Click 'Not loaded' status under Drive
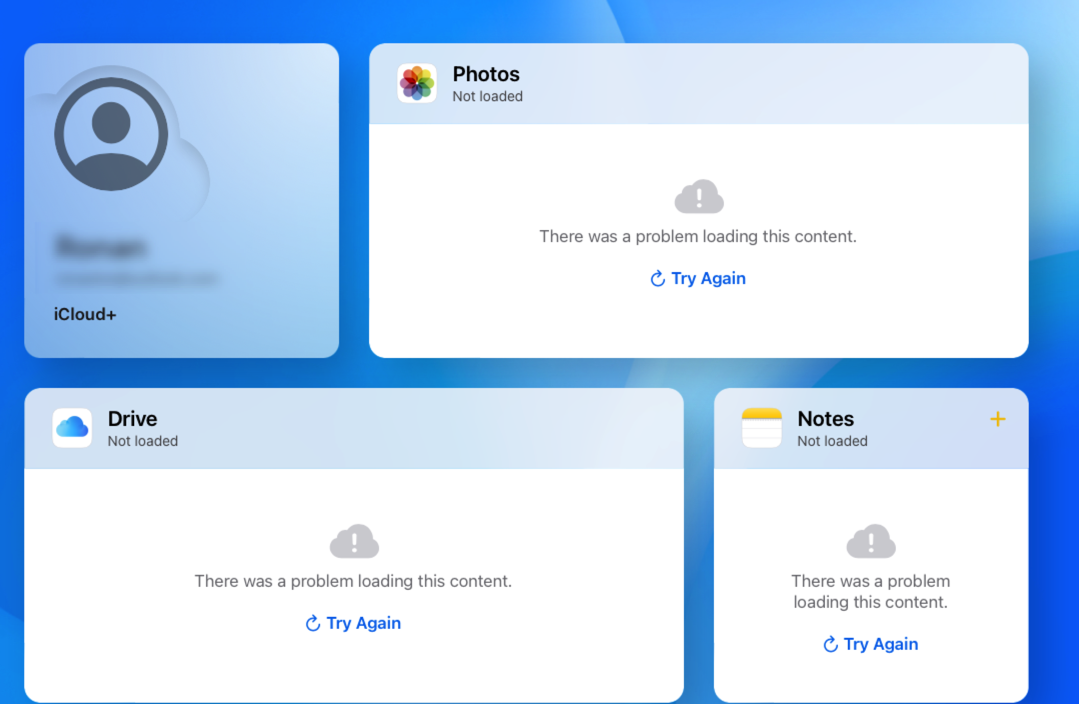Screen dimensions: 1079x704 pyautogui.click(x=142, y=441)
